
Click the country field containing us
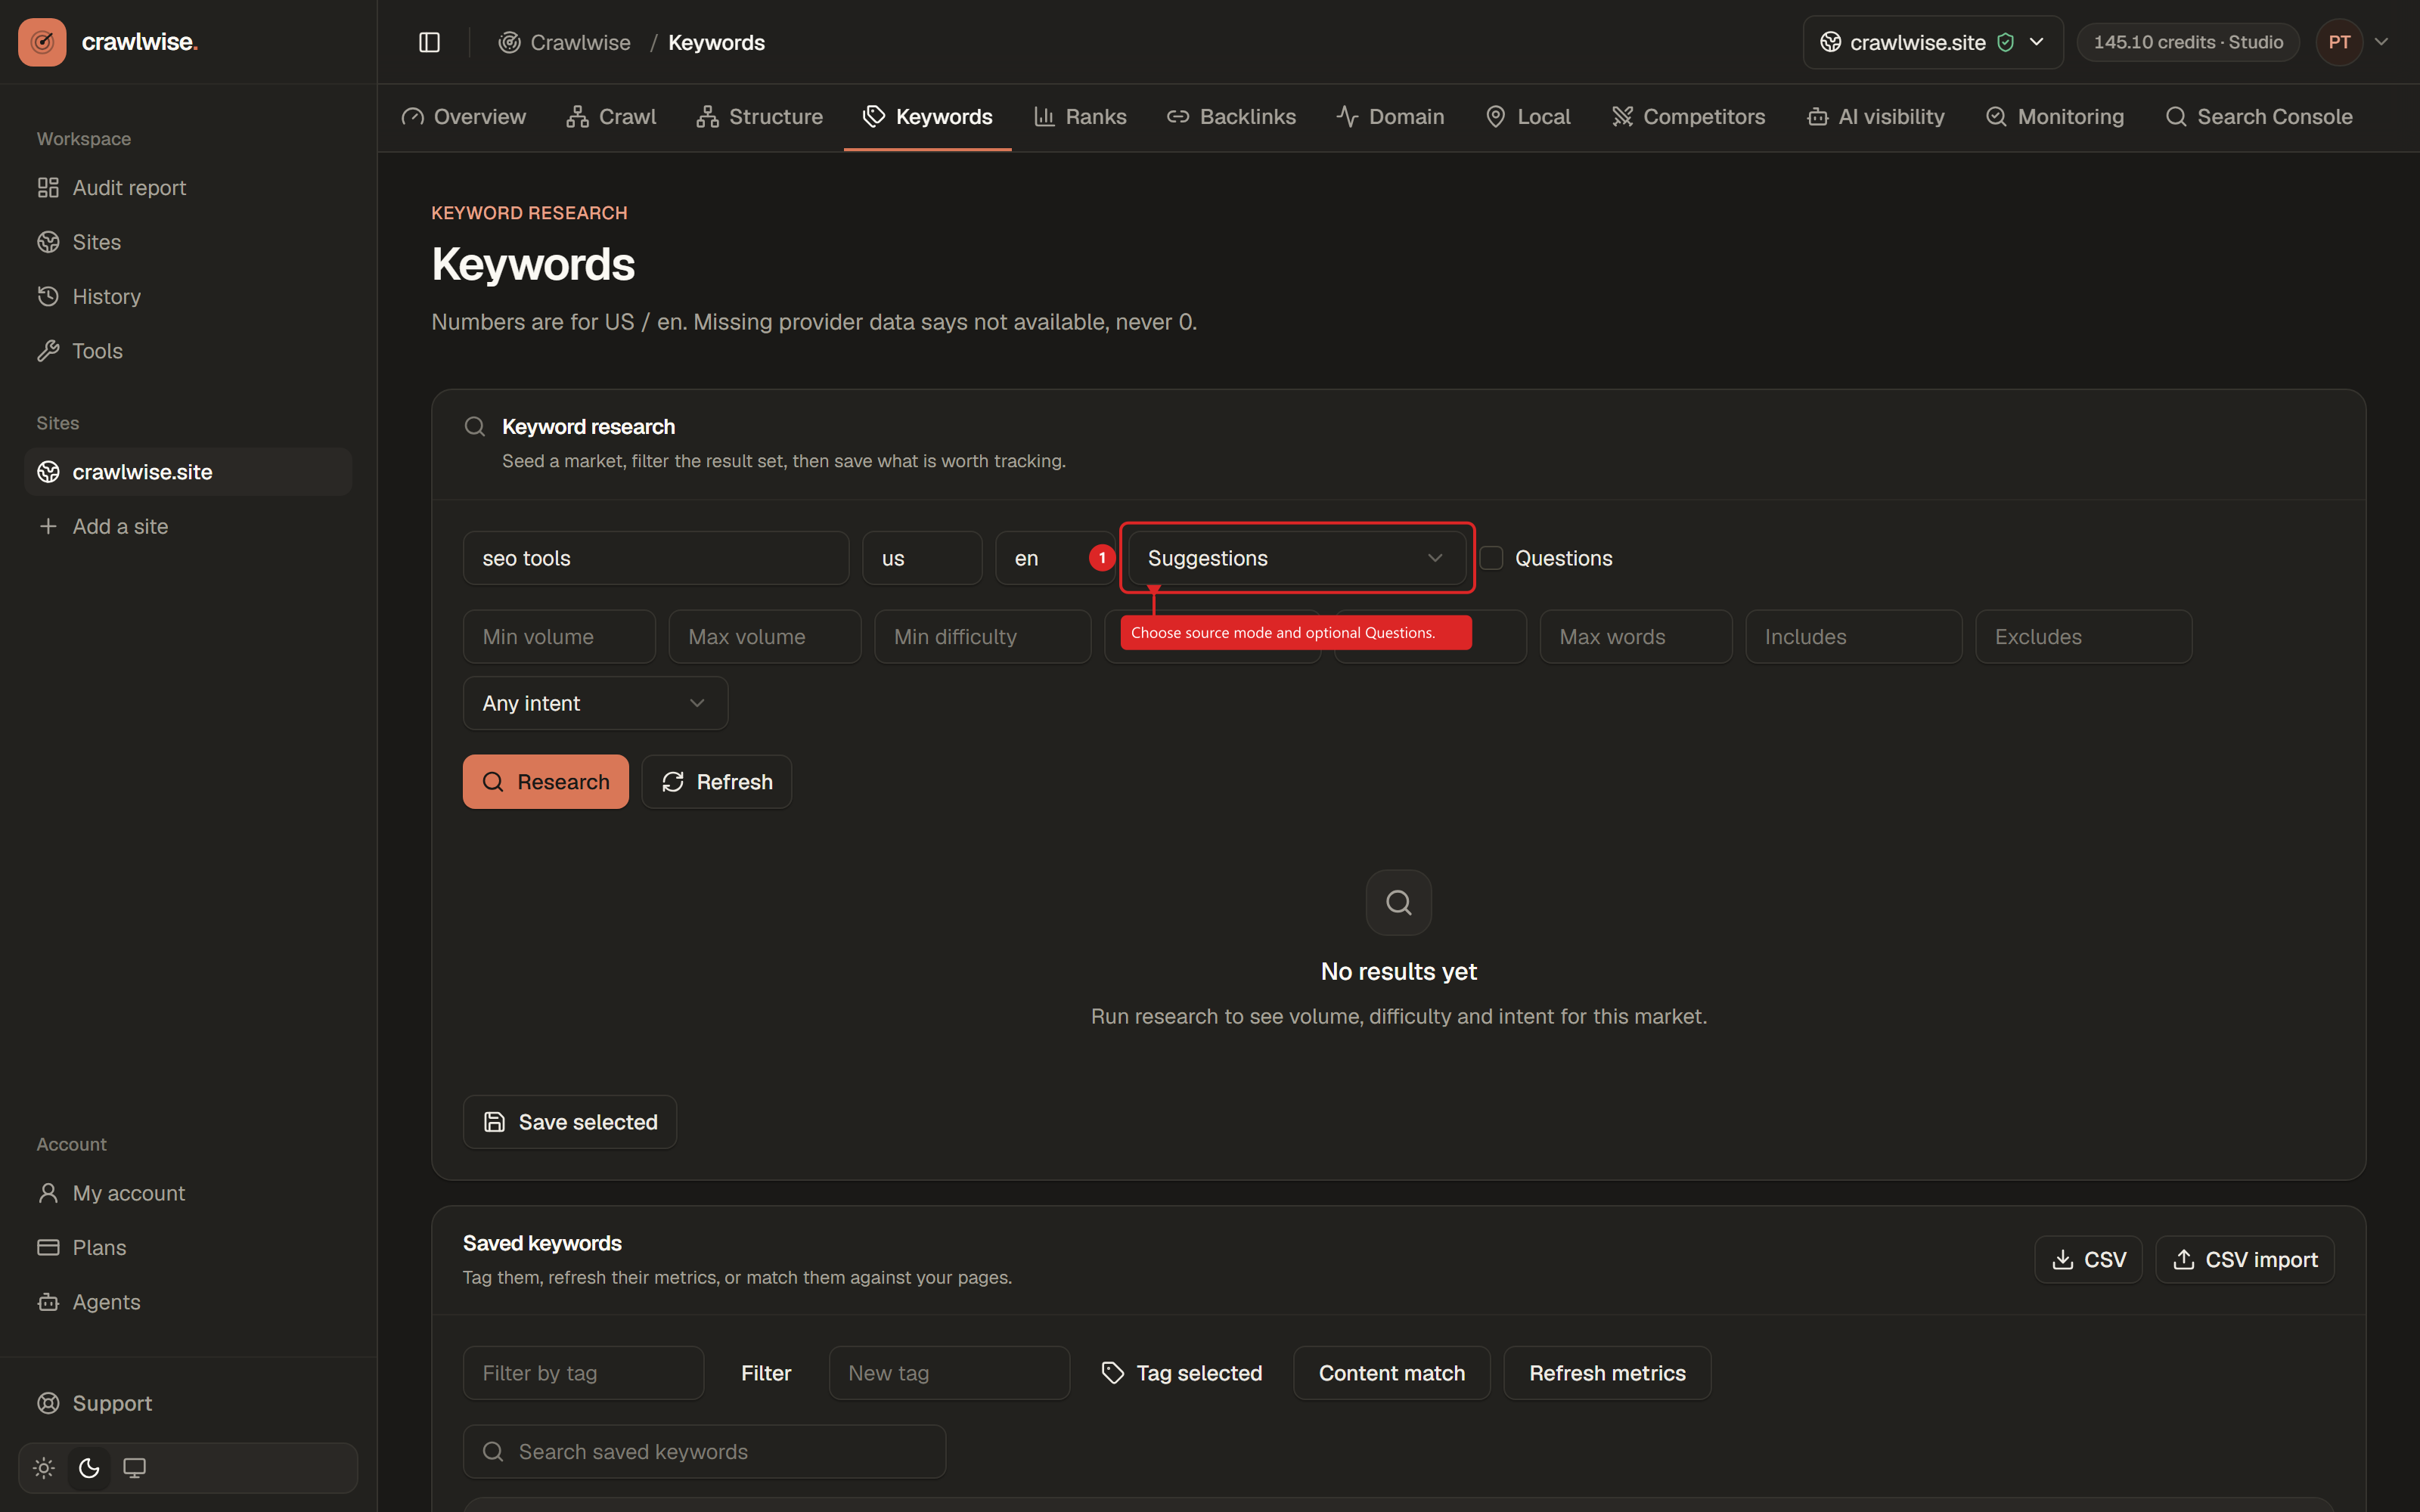tap(922, 558)
